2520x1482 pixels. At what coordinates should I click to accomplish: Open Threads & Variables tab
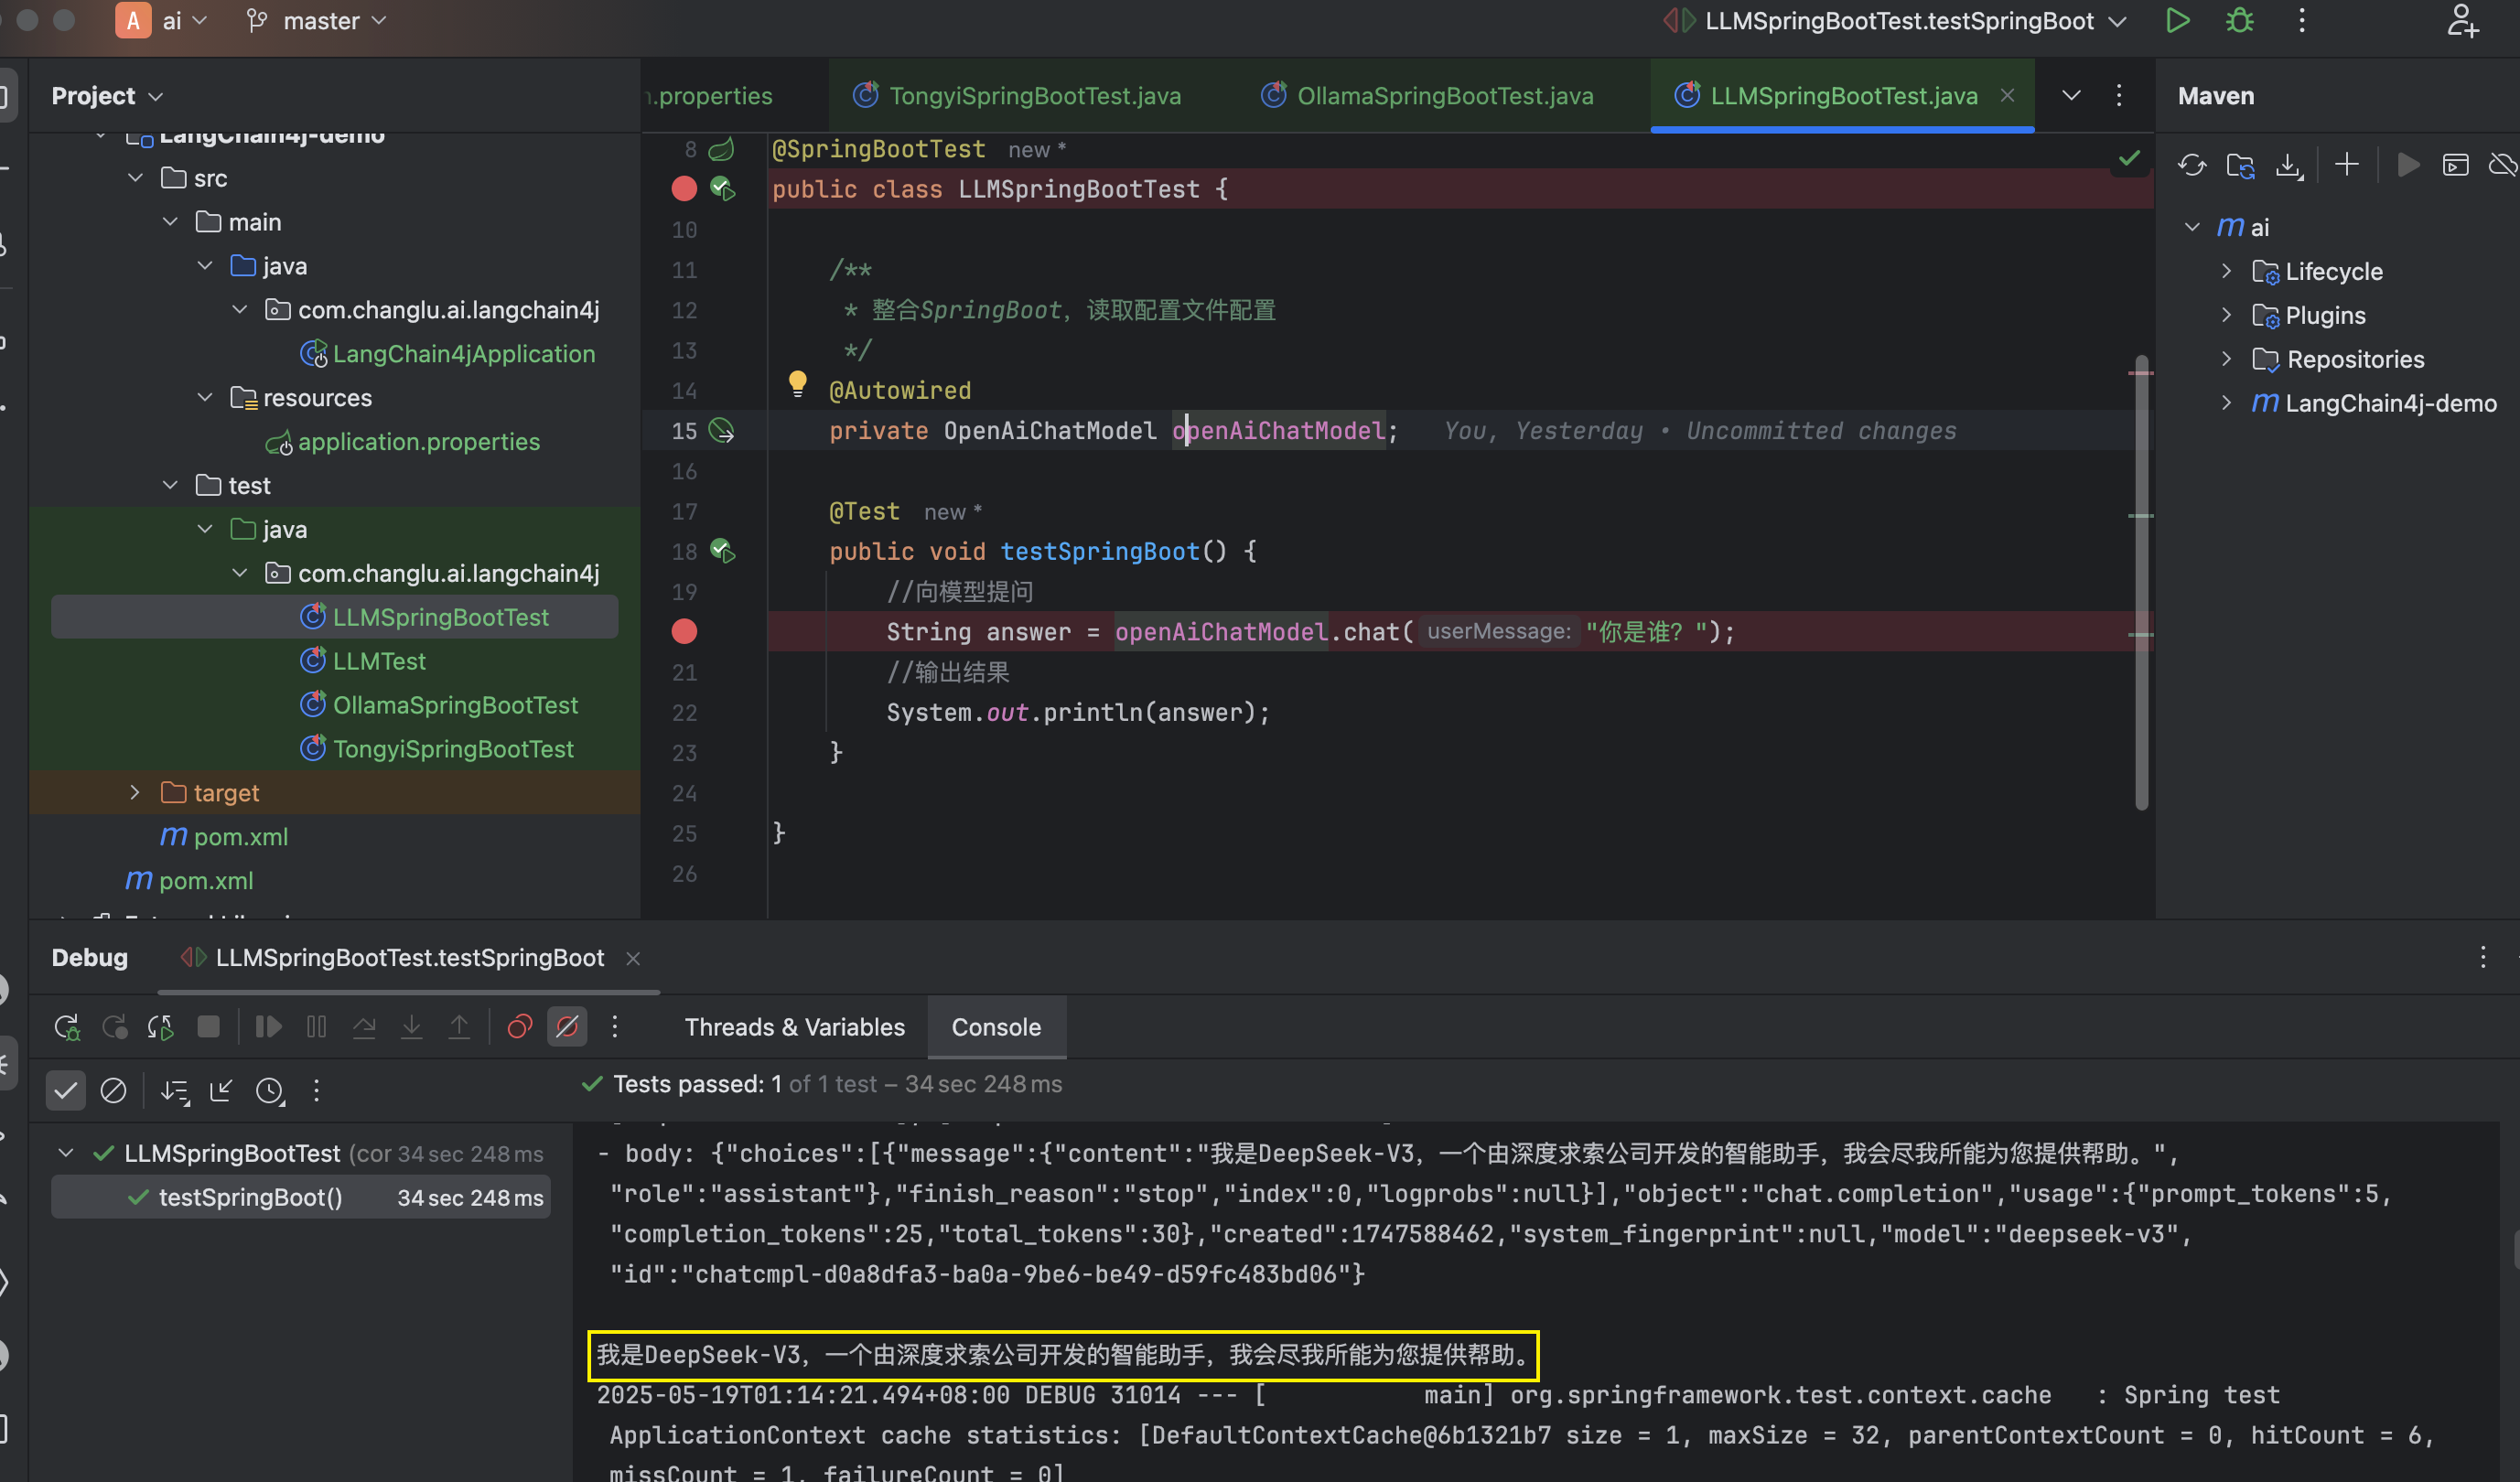click(x=794, y=1027)
